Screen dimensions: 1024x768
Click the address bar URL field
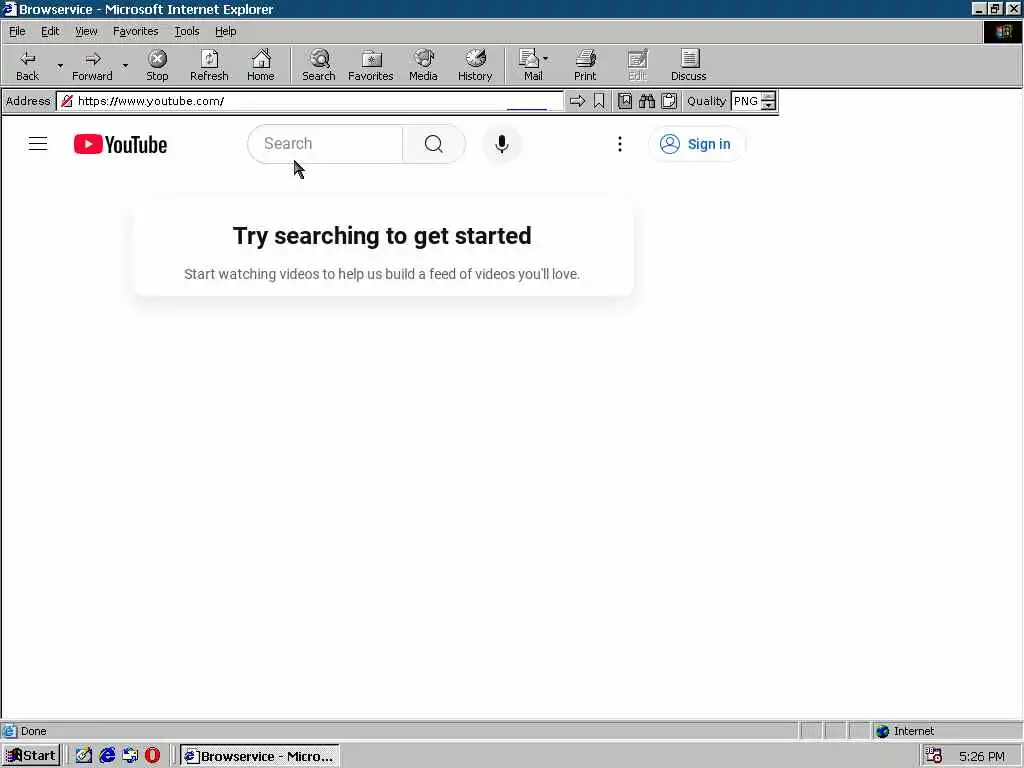click(x=310, y=101)
